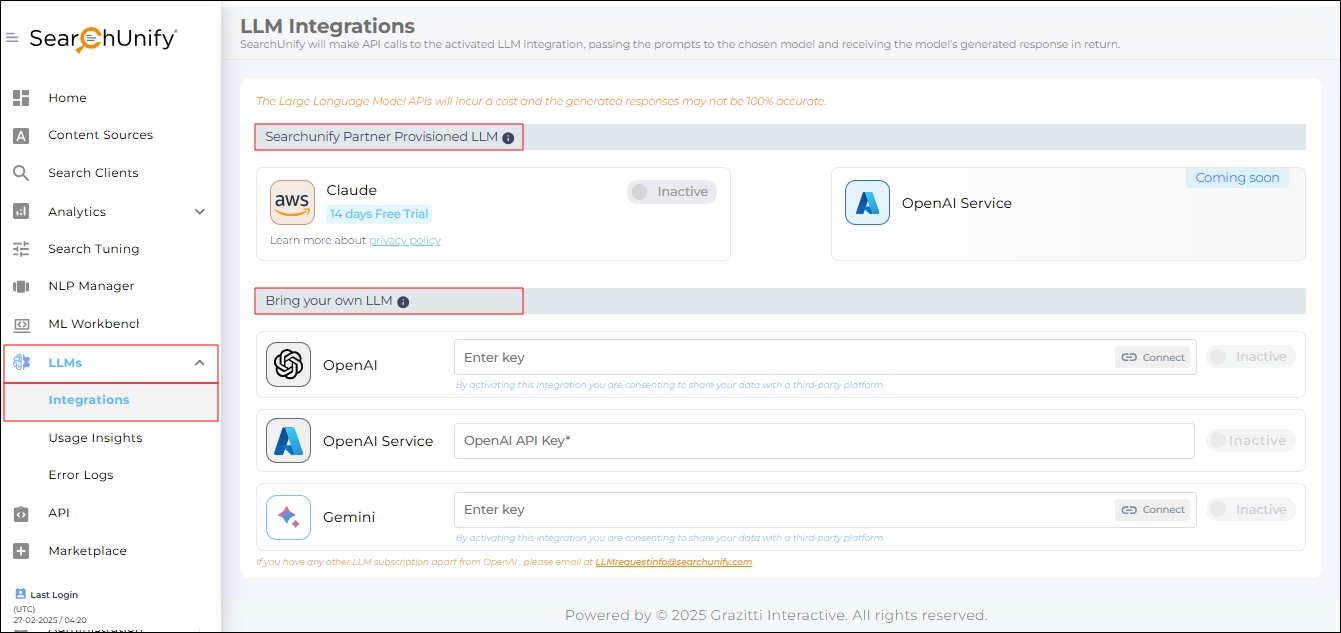The width and height of the screenshot is (1341, 633).
Task: Click the hamburger menu icon beside the logo
Action: click(x=12, y=38)
